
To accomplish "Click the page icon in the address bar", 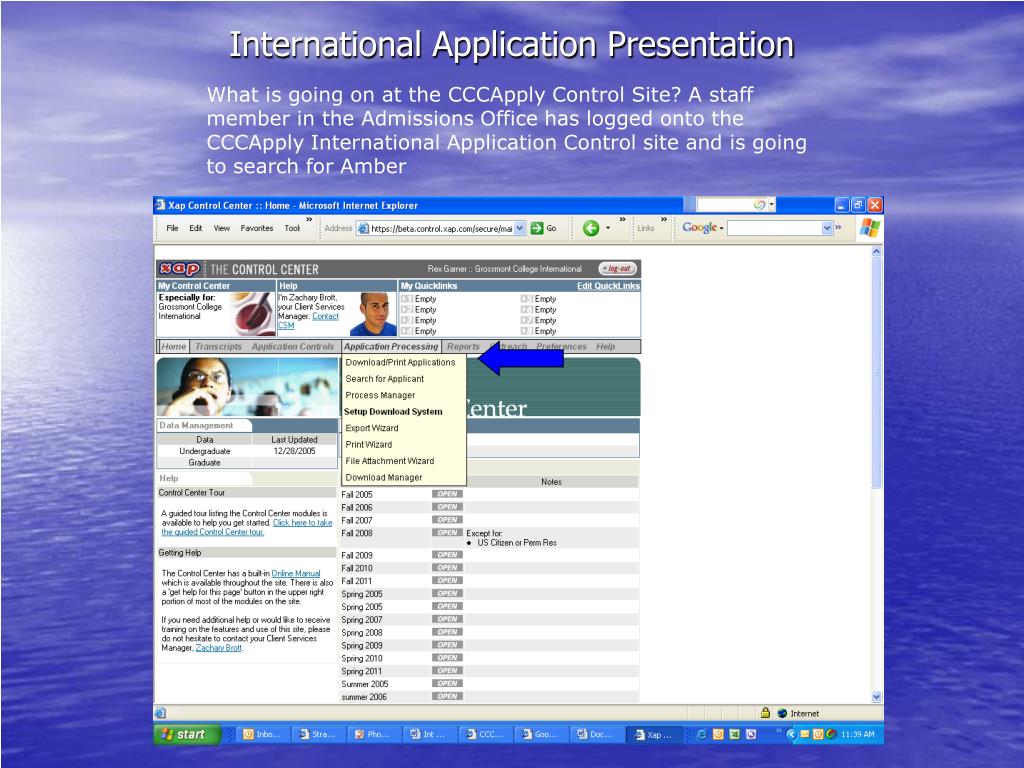I will tap(363, 228).
